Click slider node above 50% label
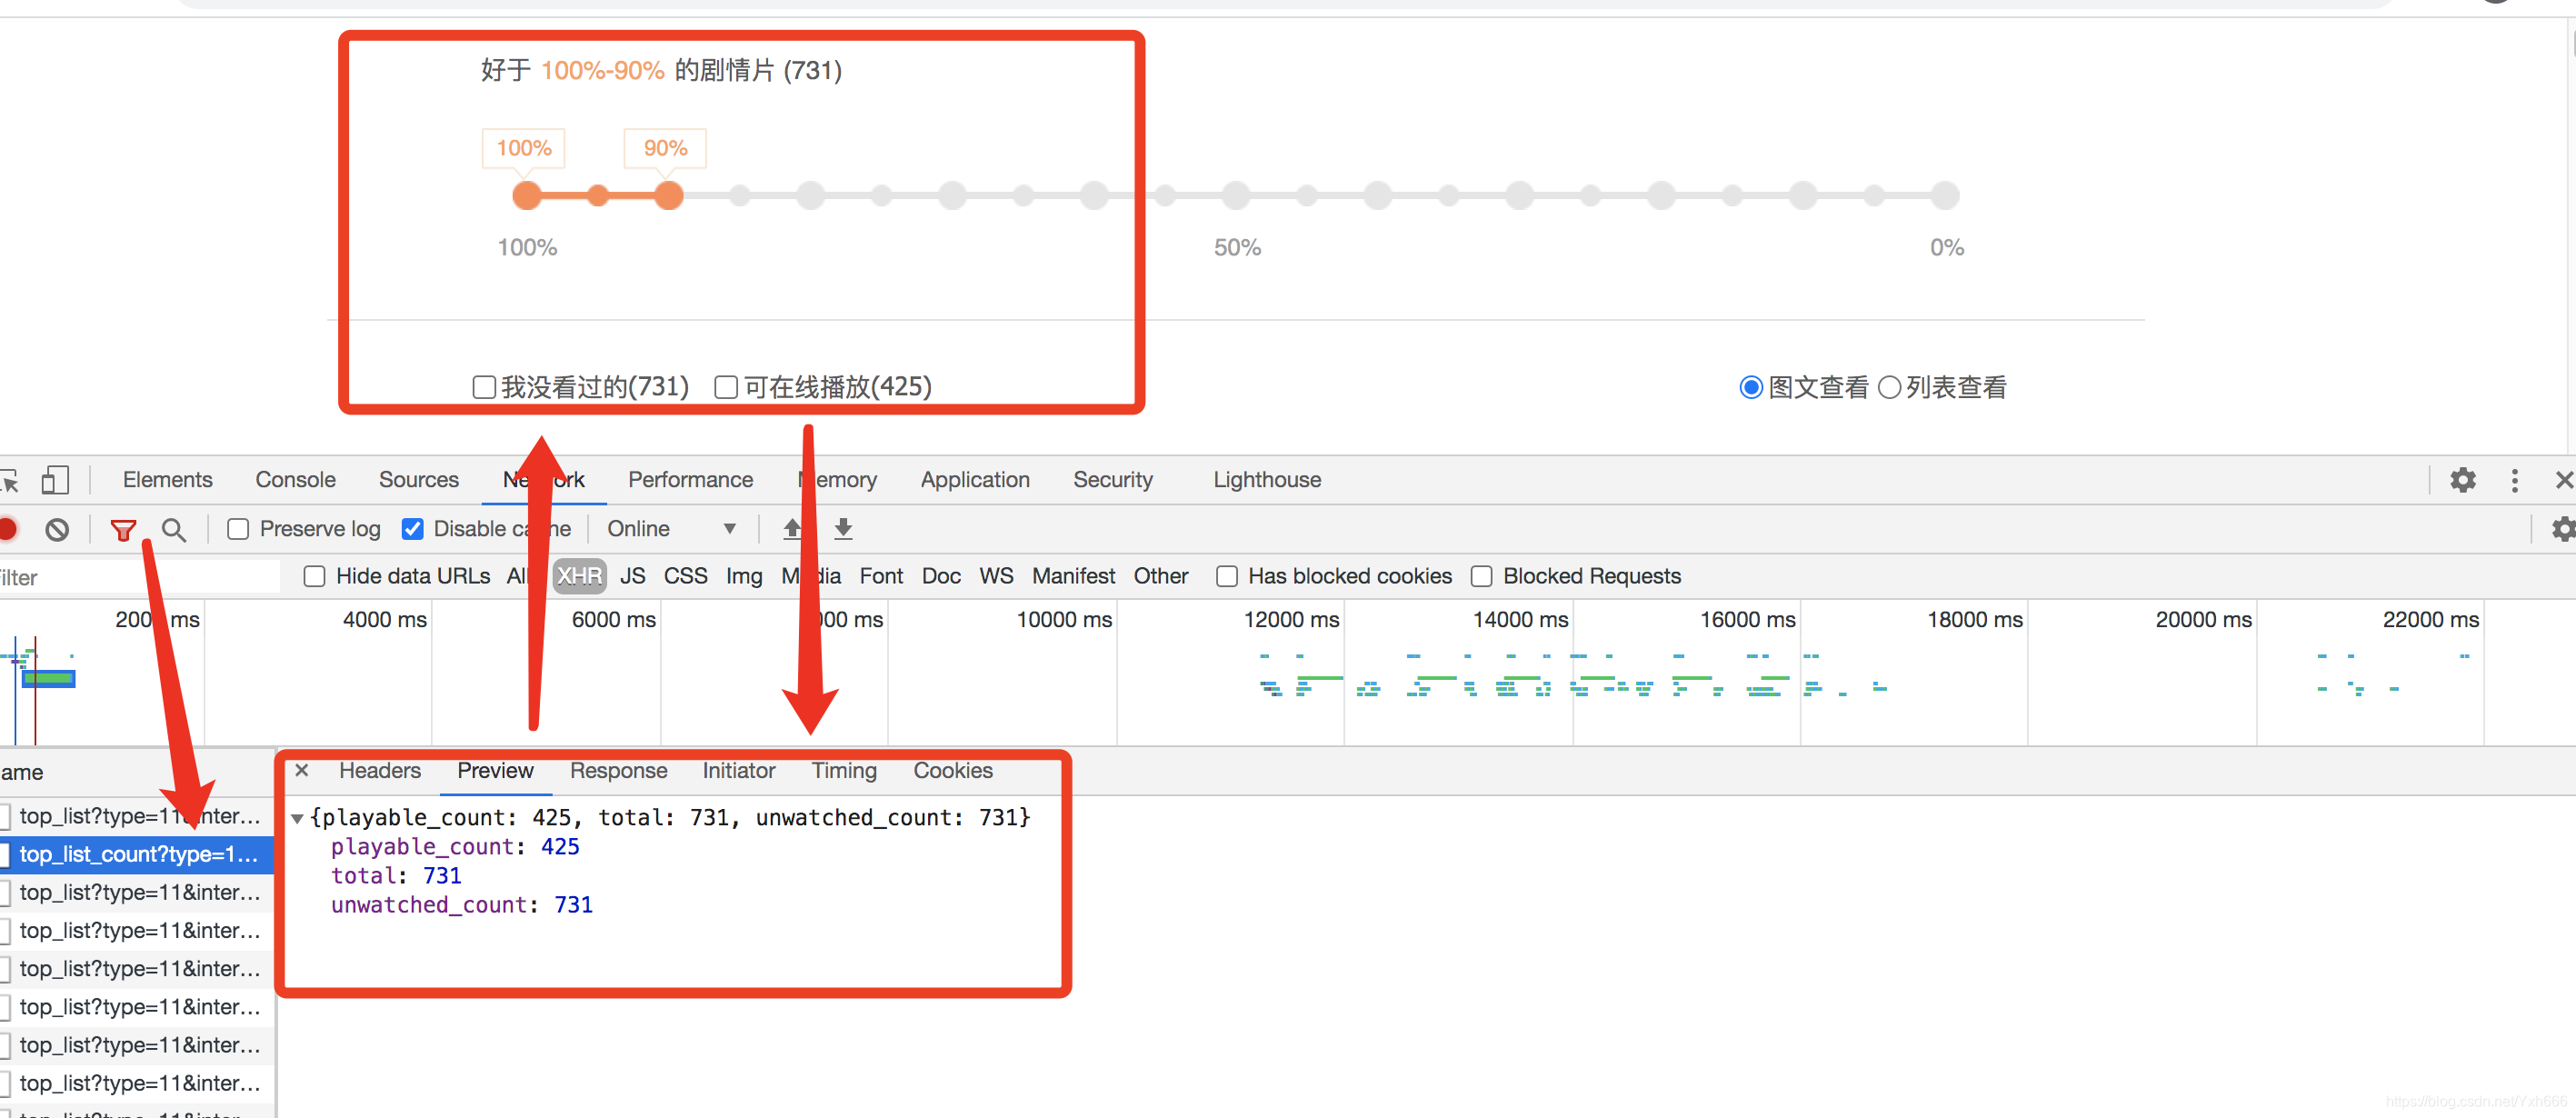The width and height of the screenshot is (2576, 1118). 1236,196
